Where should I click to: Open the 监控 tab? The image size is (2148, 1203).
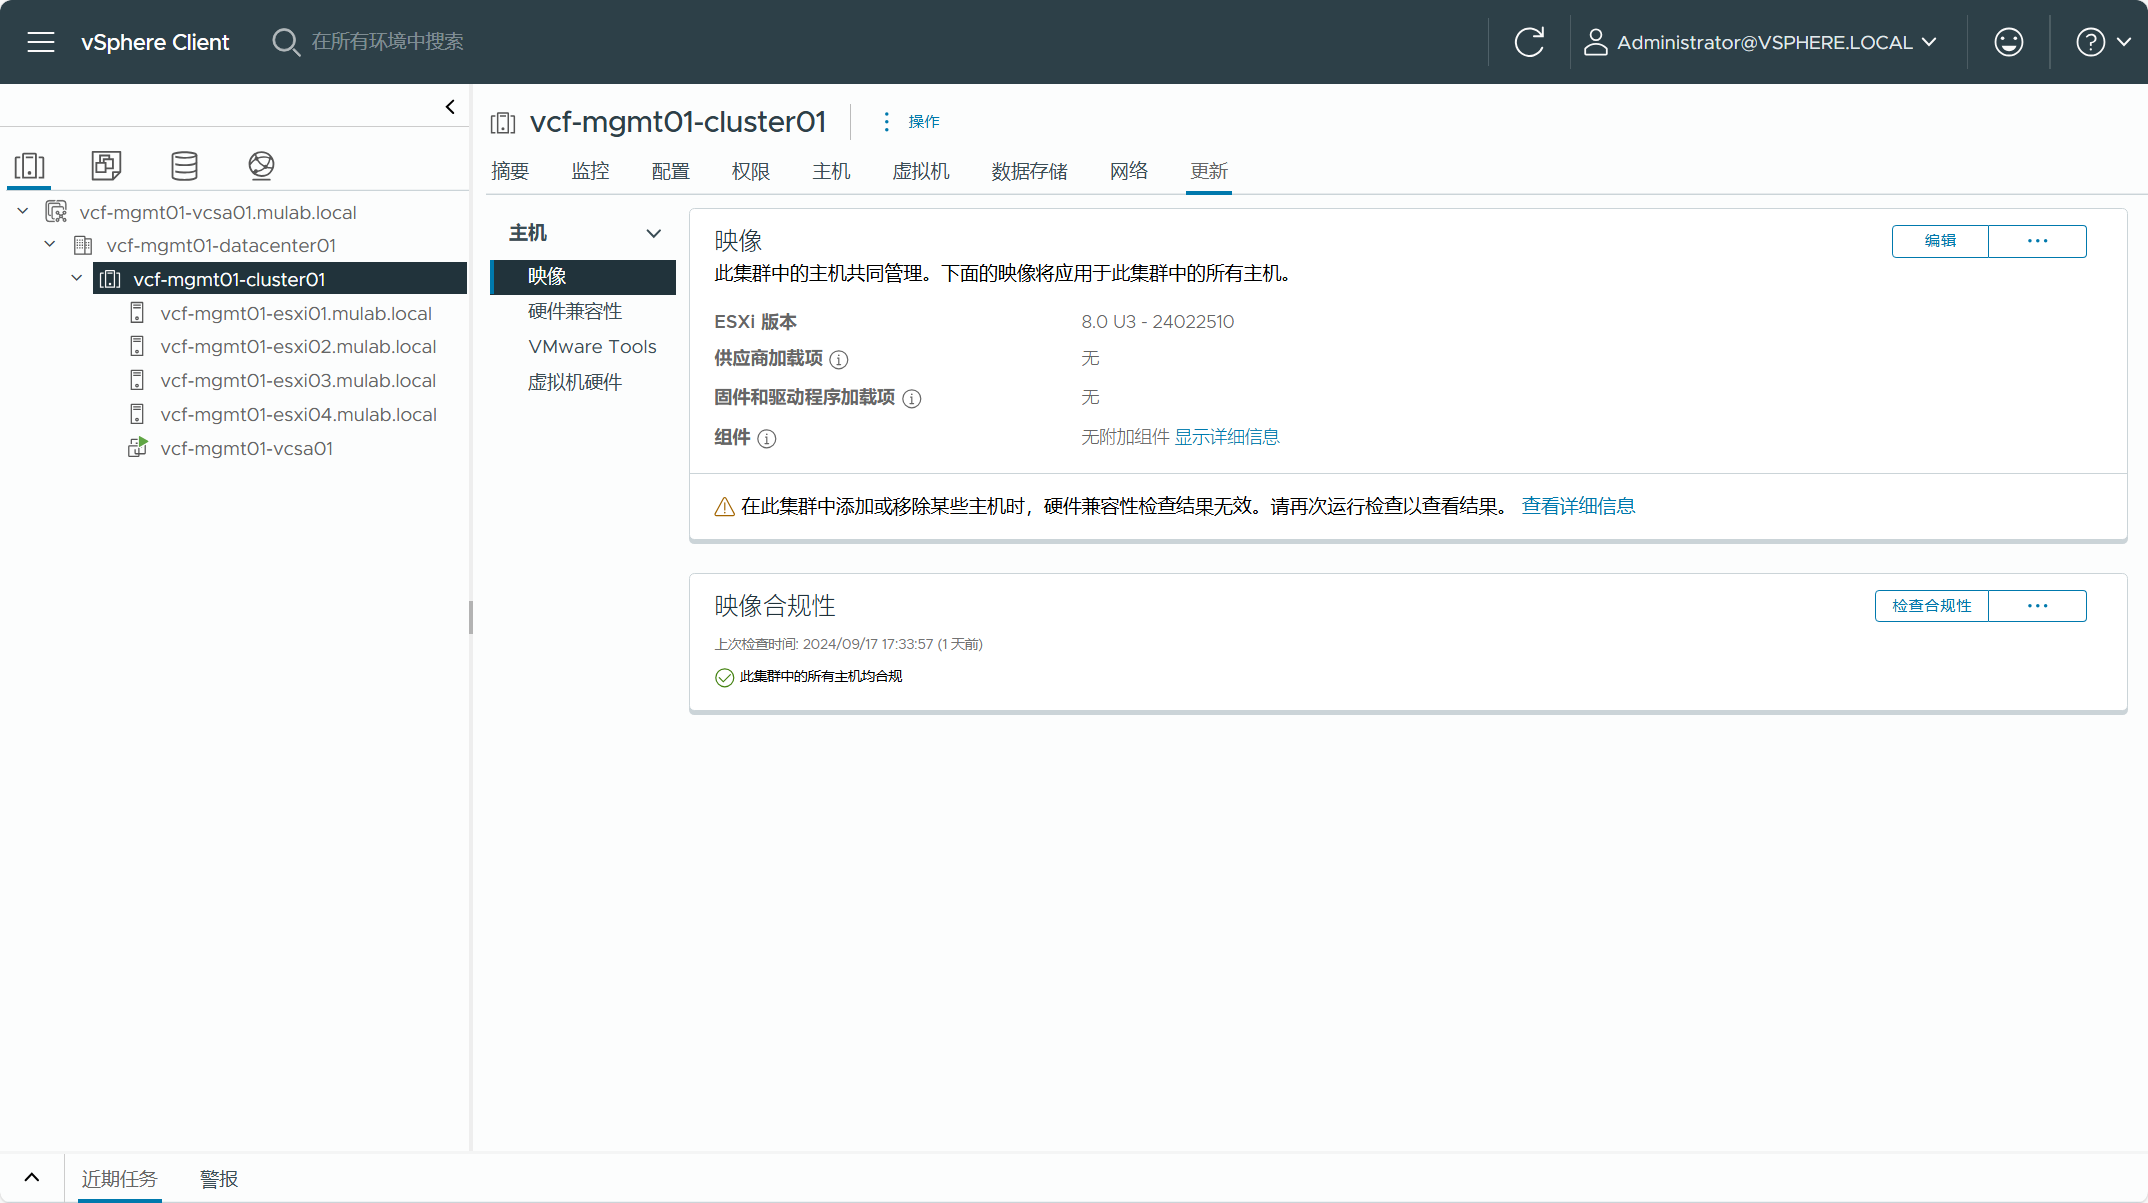(x=590, y=171)
